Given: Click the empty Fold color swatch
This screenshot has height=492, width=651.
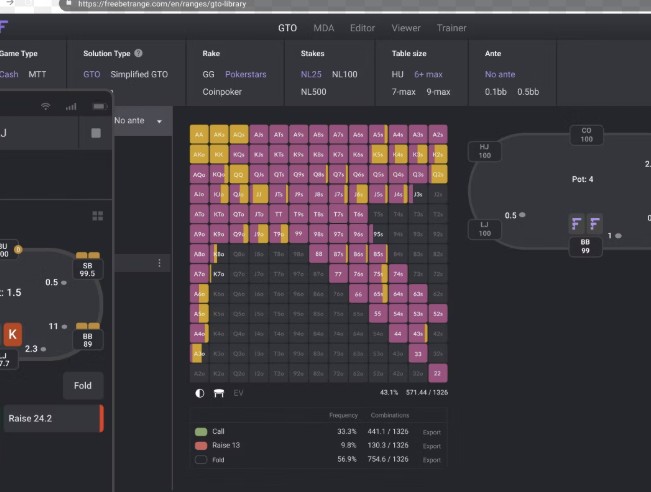Looking at the screenshot, I should 201,460.
